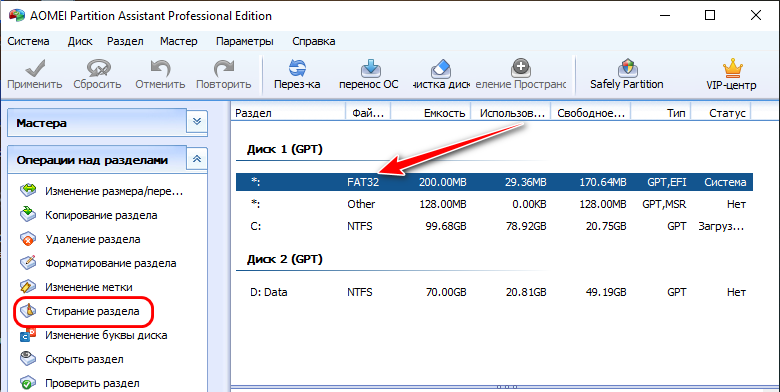Expand the Мастера panel chevron

pyautogui.click(x=197, y=122)
